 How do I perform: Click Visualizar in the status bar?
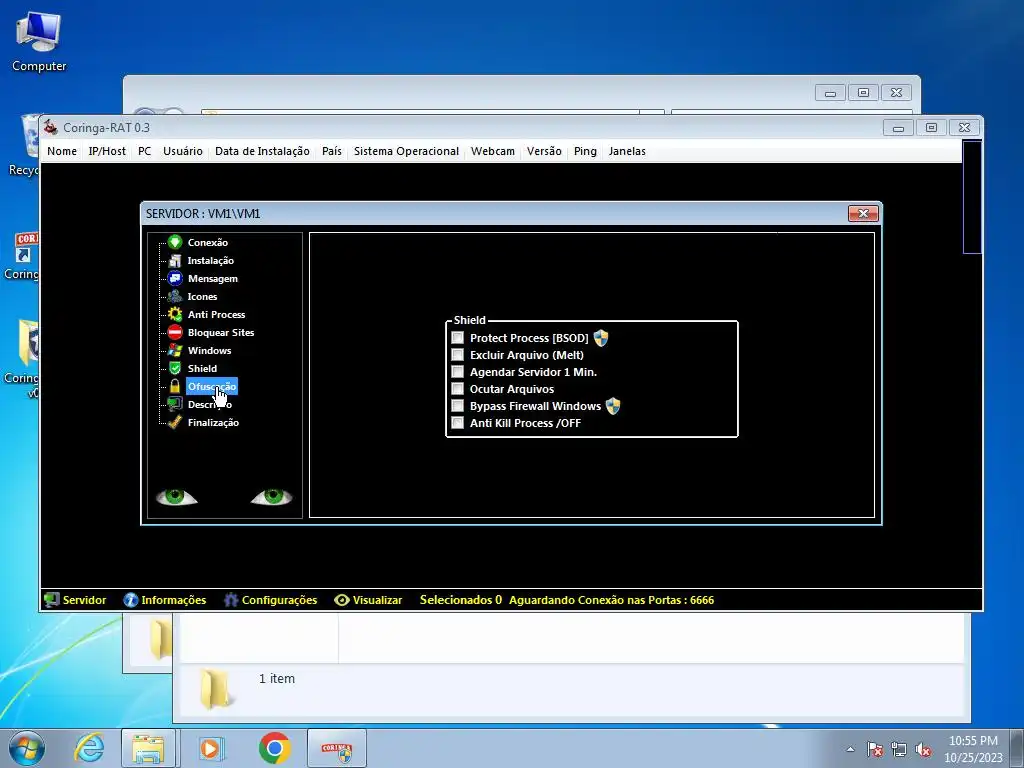pyautogui.click(x=368, y=600)
